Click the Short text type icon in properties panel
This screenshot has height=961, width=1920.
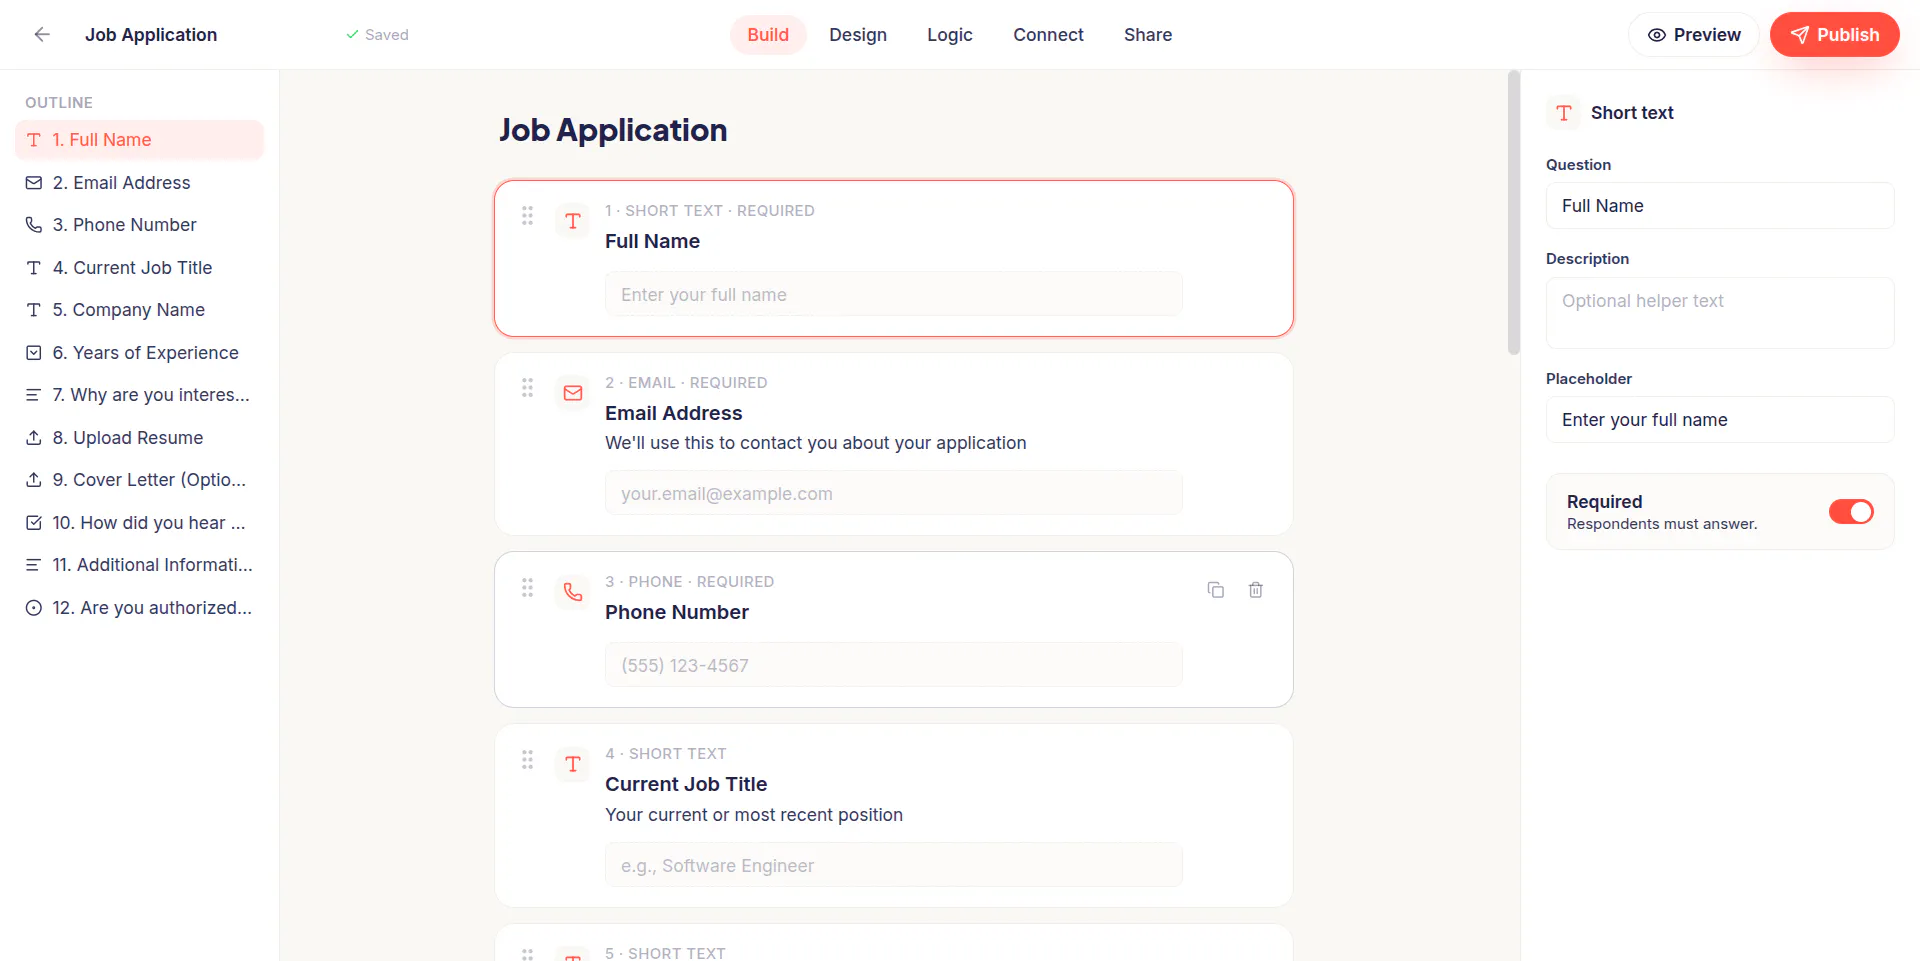1564,113
